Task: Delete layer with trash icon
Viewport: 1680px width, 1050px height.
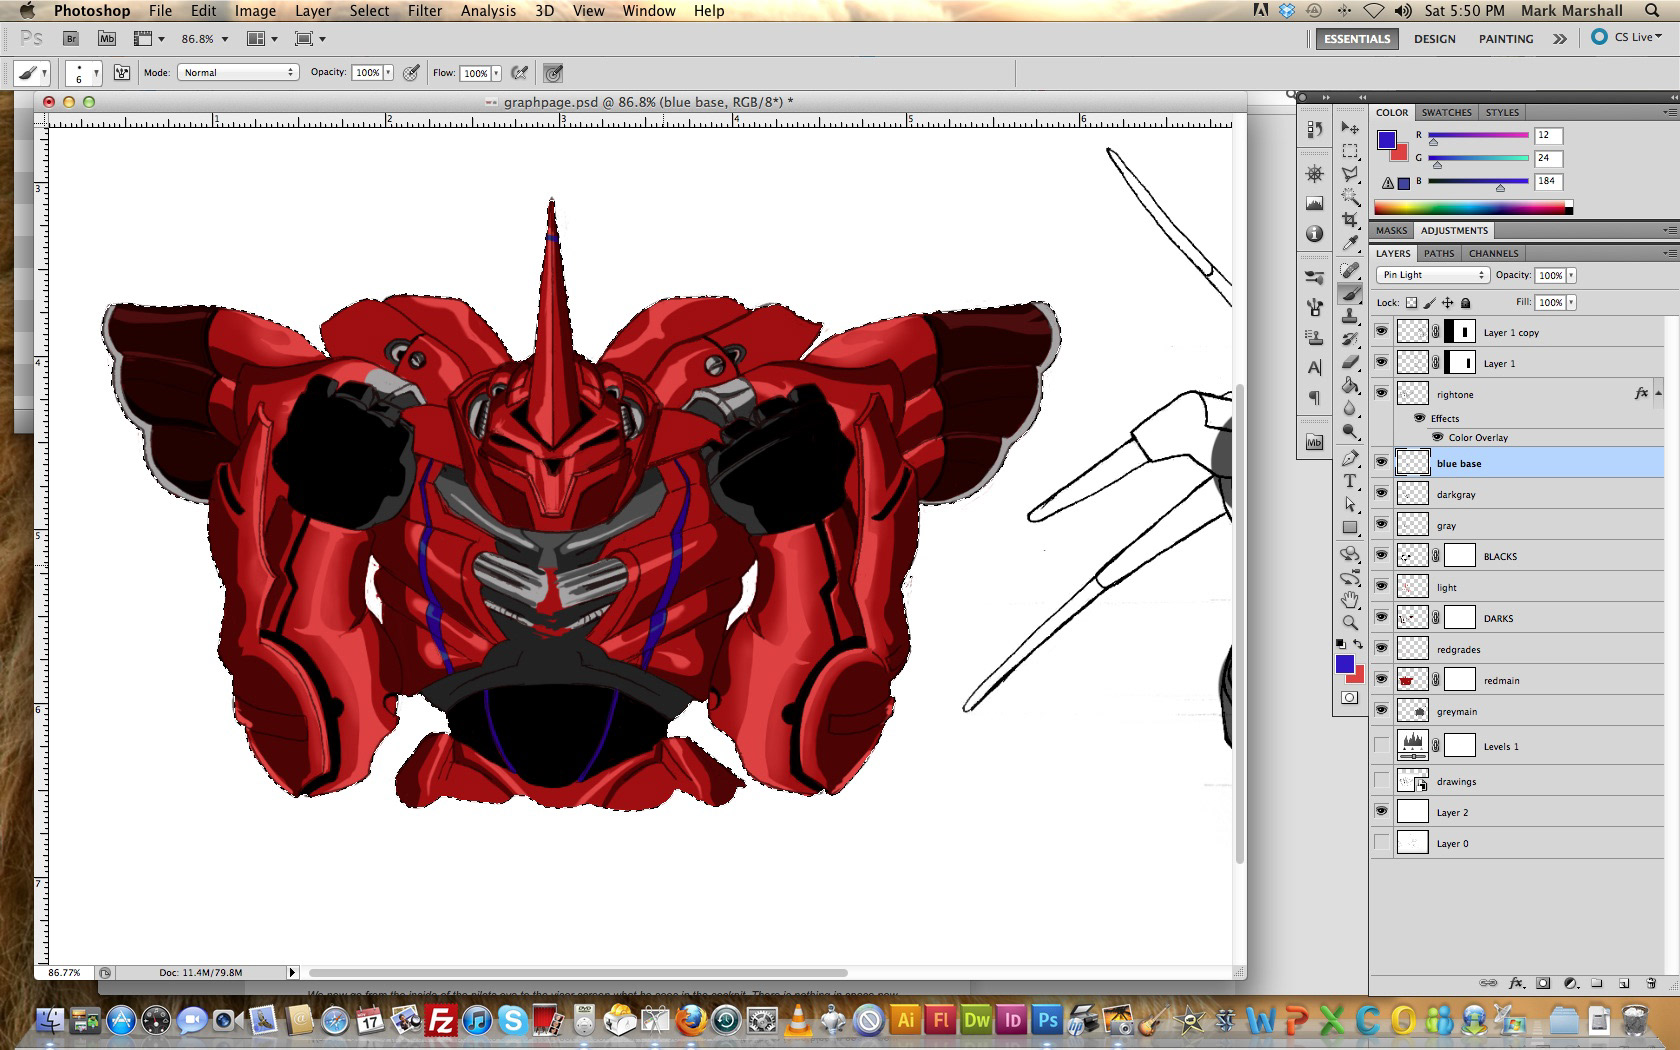Action: 1651,983
